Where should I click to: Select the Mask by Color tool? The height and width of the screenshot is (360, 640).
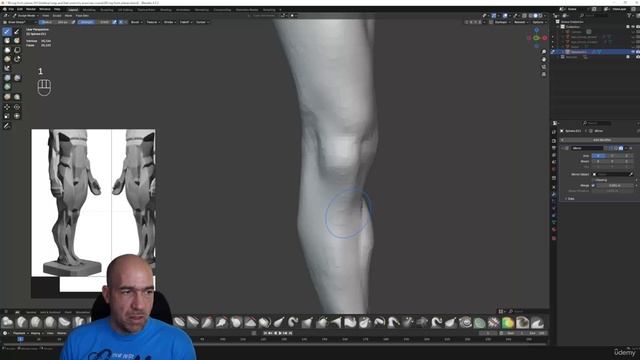click(x=17, y=97)
